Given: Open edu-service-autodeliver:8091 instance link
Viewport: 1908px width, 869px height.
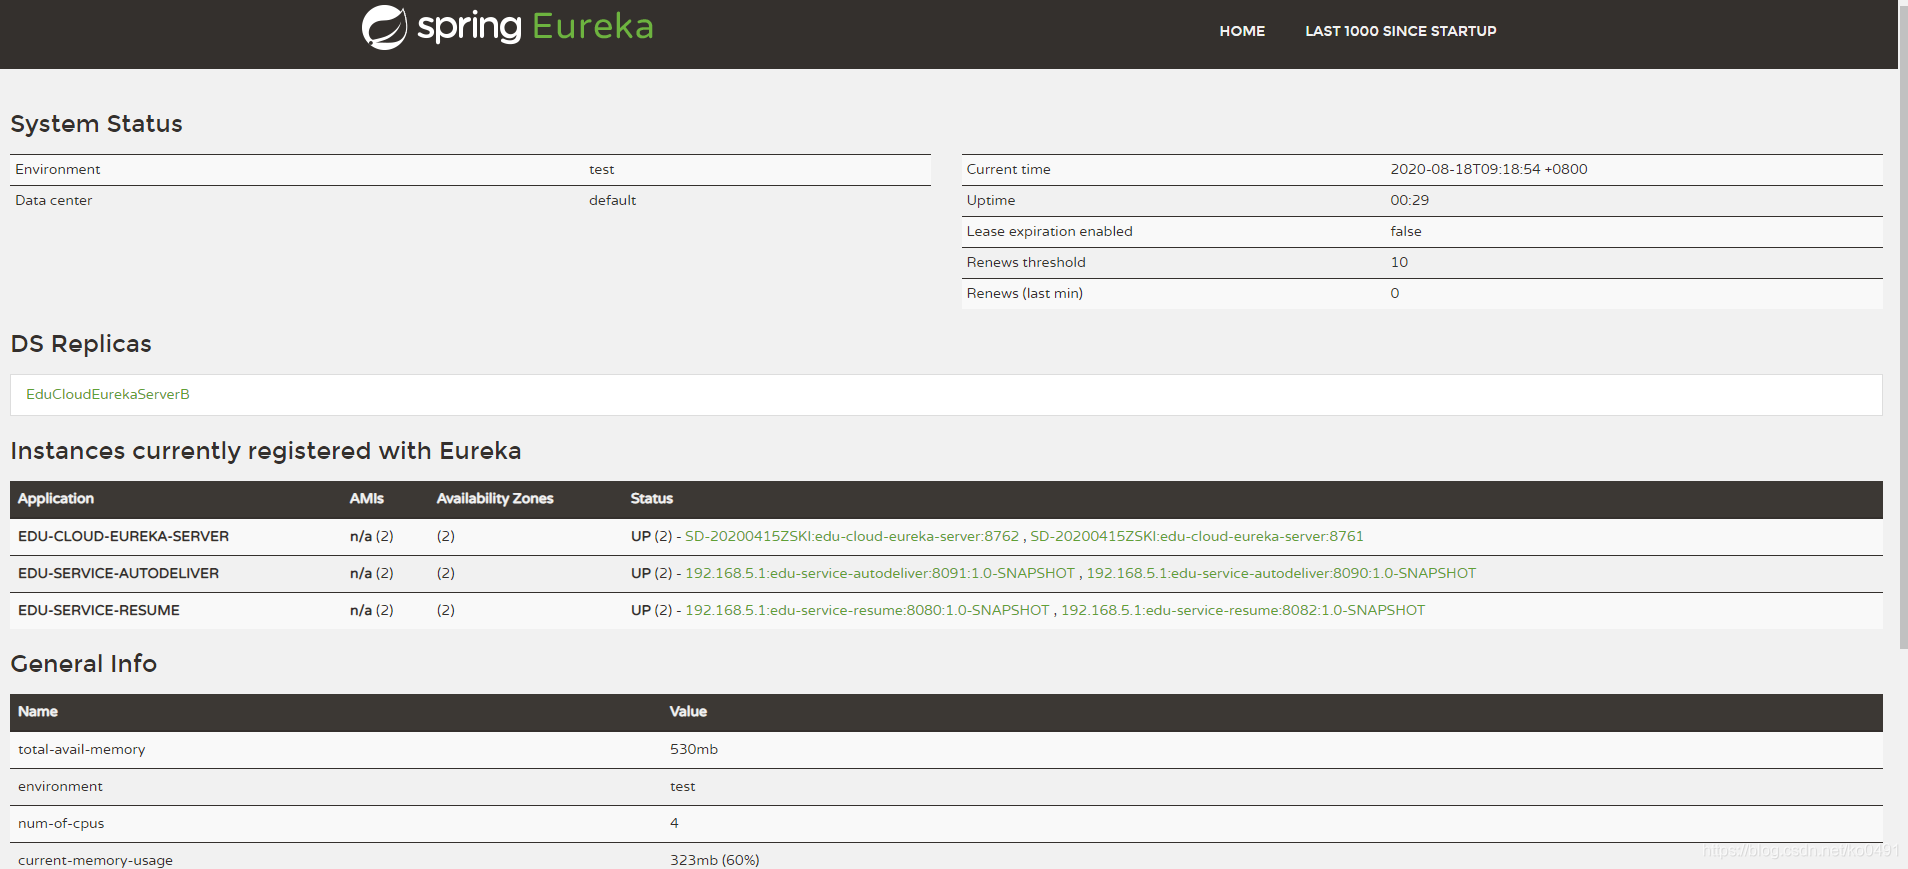Looking at the screenshot, I should [880, 573].
